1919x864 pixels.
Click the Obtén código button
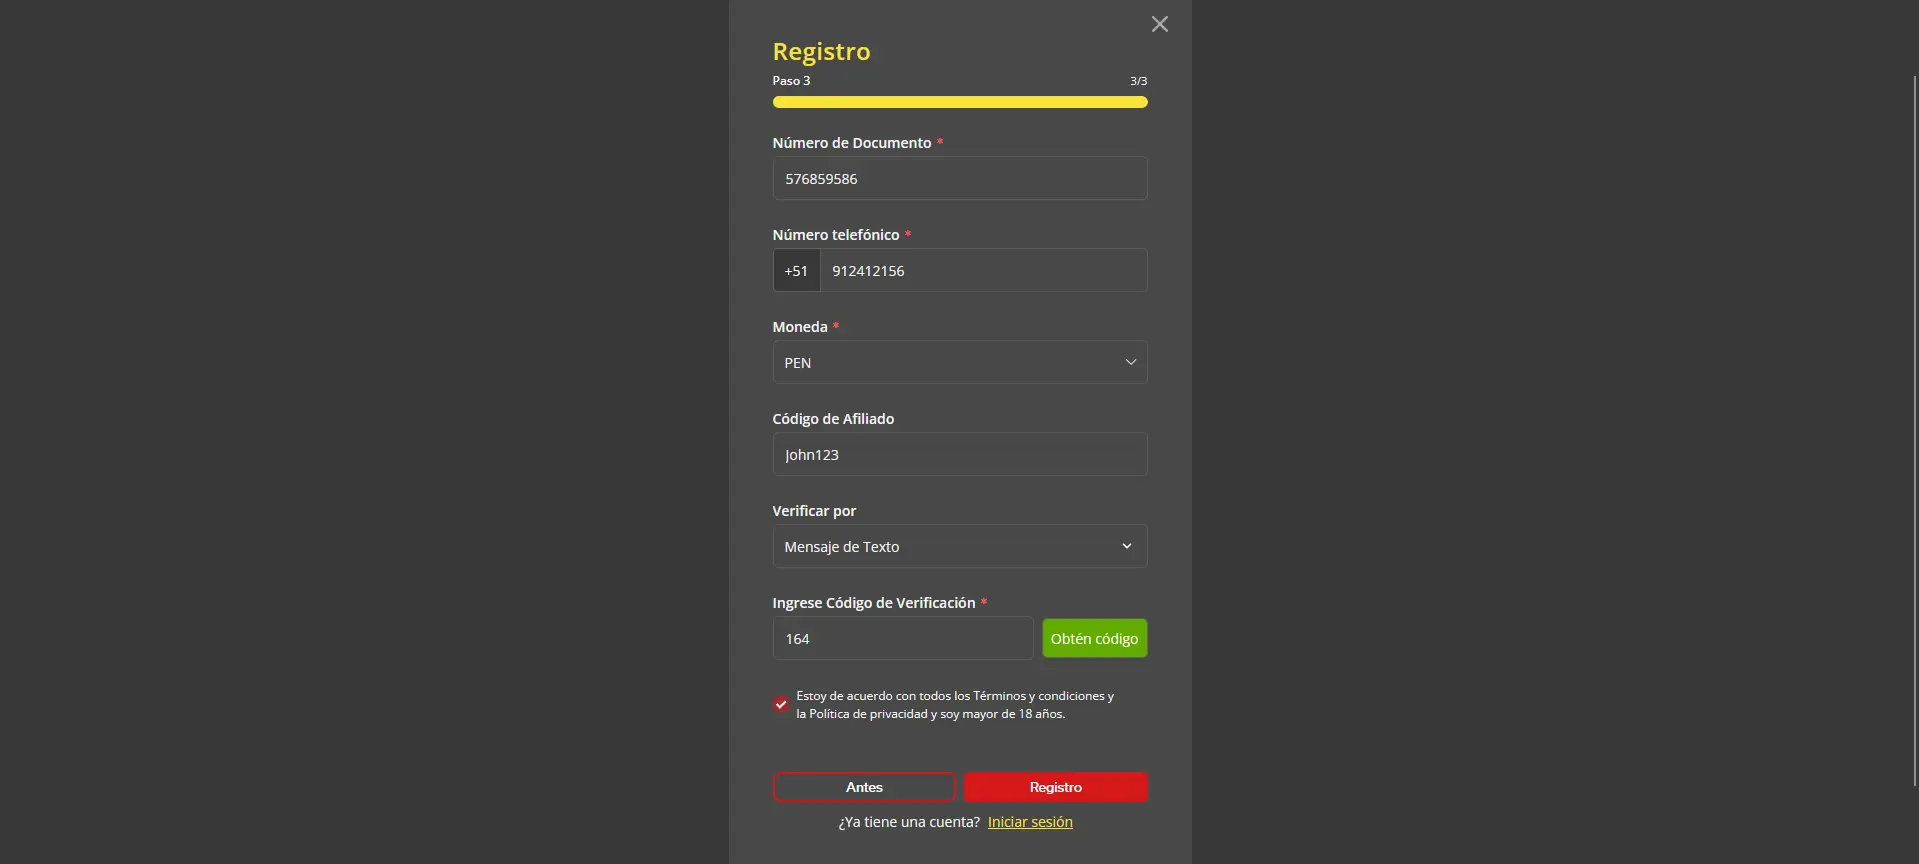pyautogui.click(x=1094, y=638)
